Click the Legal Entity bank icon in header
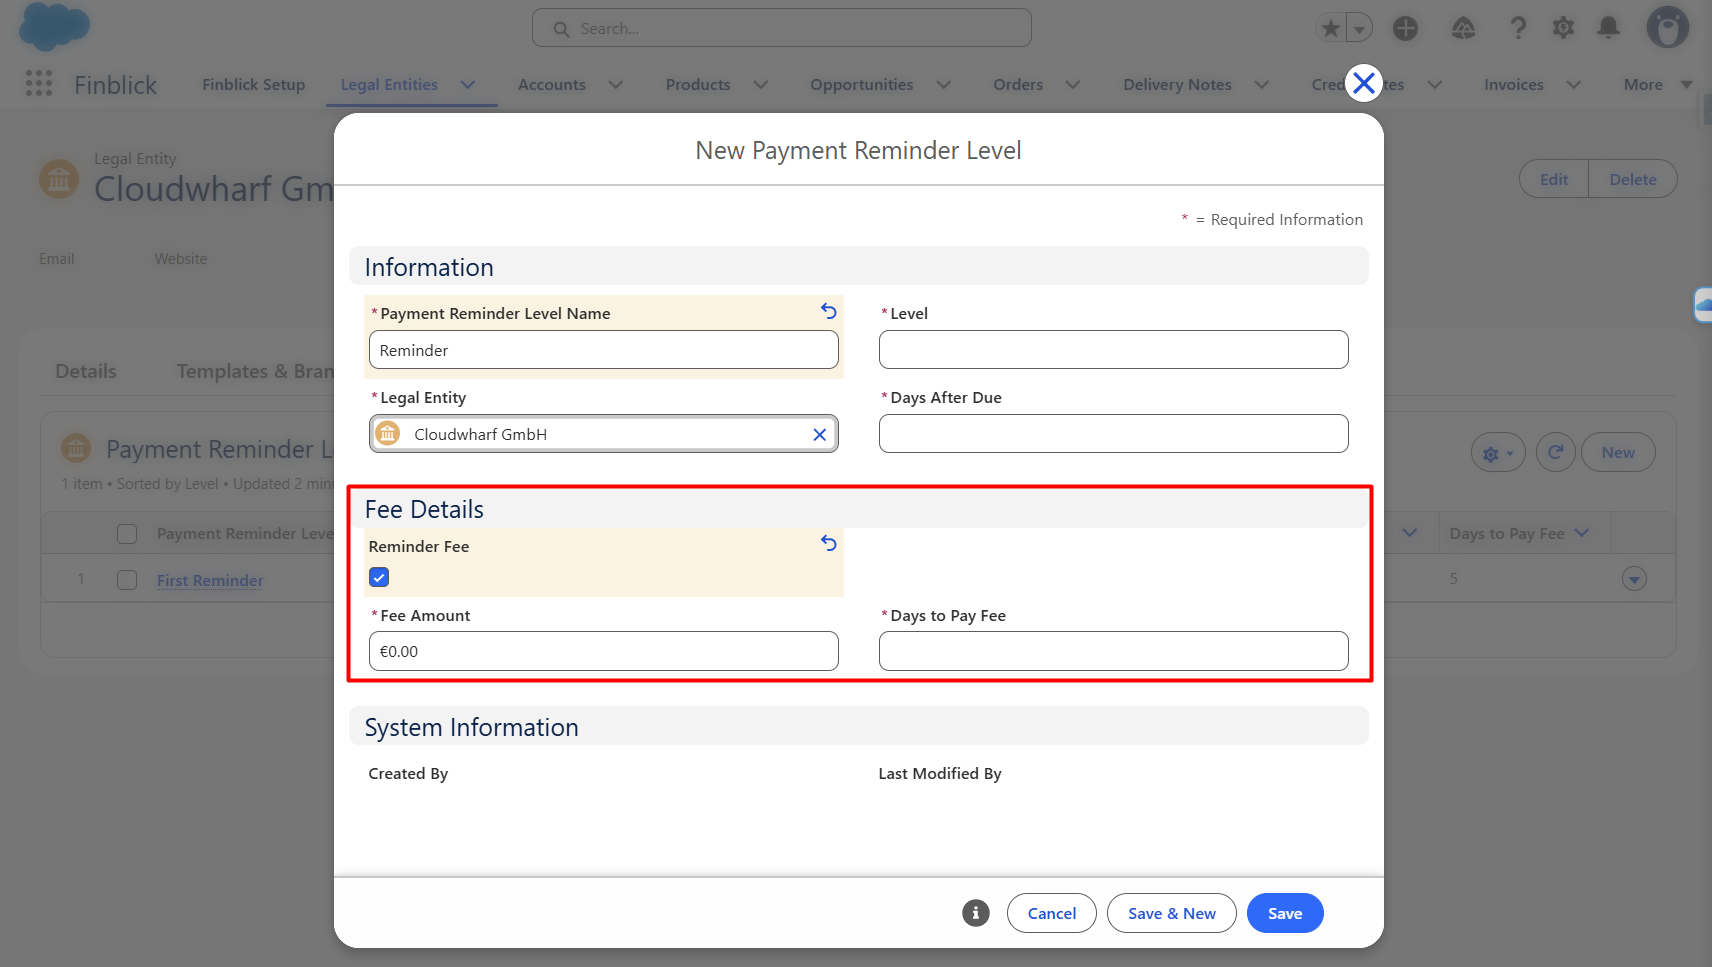Screen dimensions: 1712x967 click(59, 179)
